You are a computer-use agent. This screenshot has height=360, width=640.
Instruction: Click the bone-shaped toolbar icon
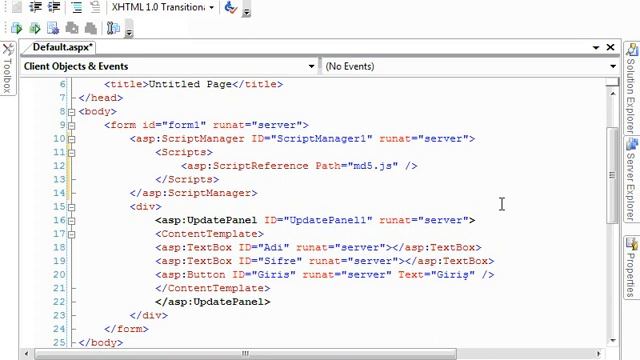point(113,28)
